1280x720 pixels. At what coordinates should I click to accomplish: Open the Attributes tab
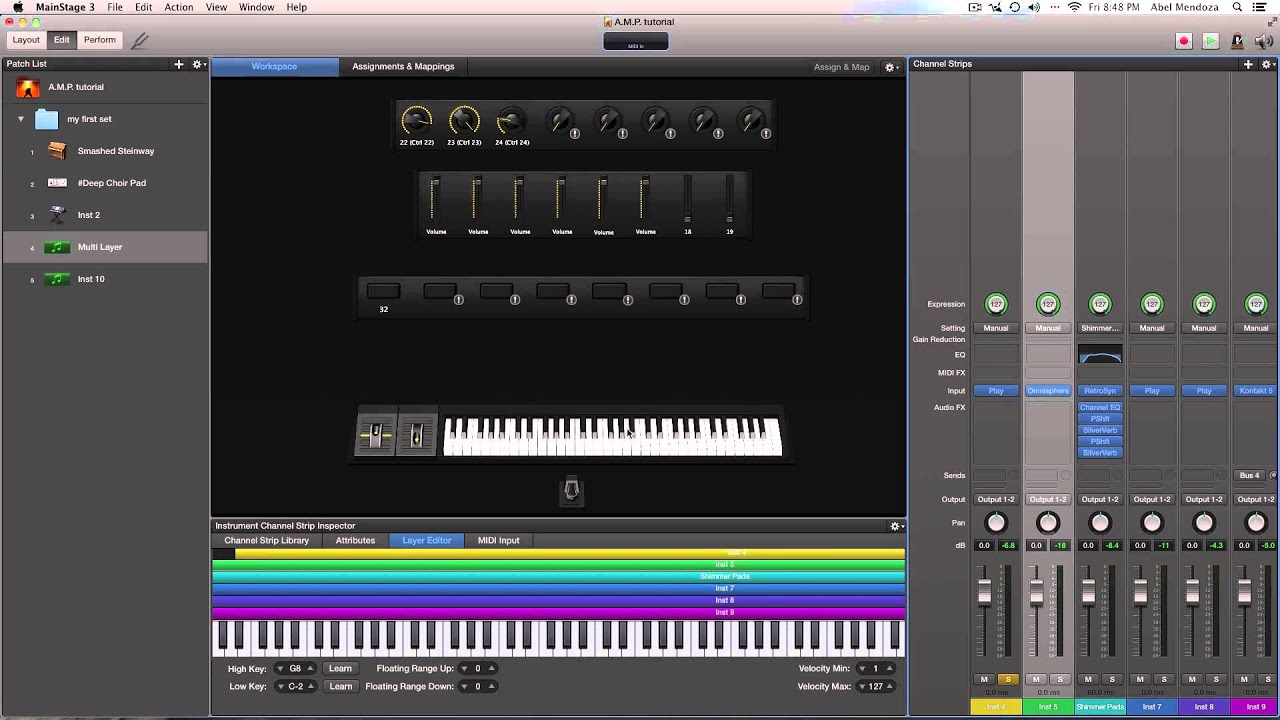point(355,541)
